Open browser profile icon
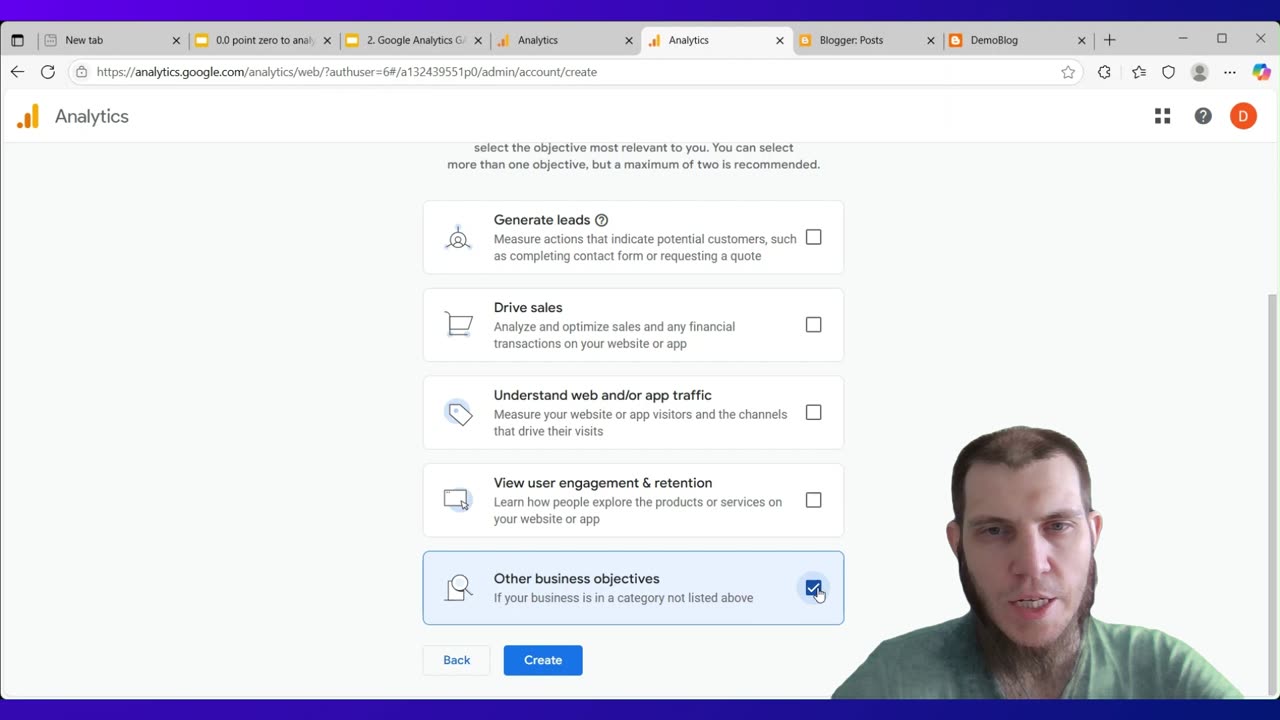Viewport: 1280px width, 720px height. (x=1200, y=72)
